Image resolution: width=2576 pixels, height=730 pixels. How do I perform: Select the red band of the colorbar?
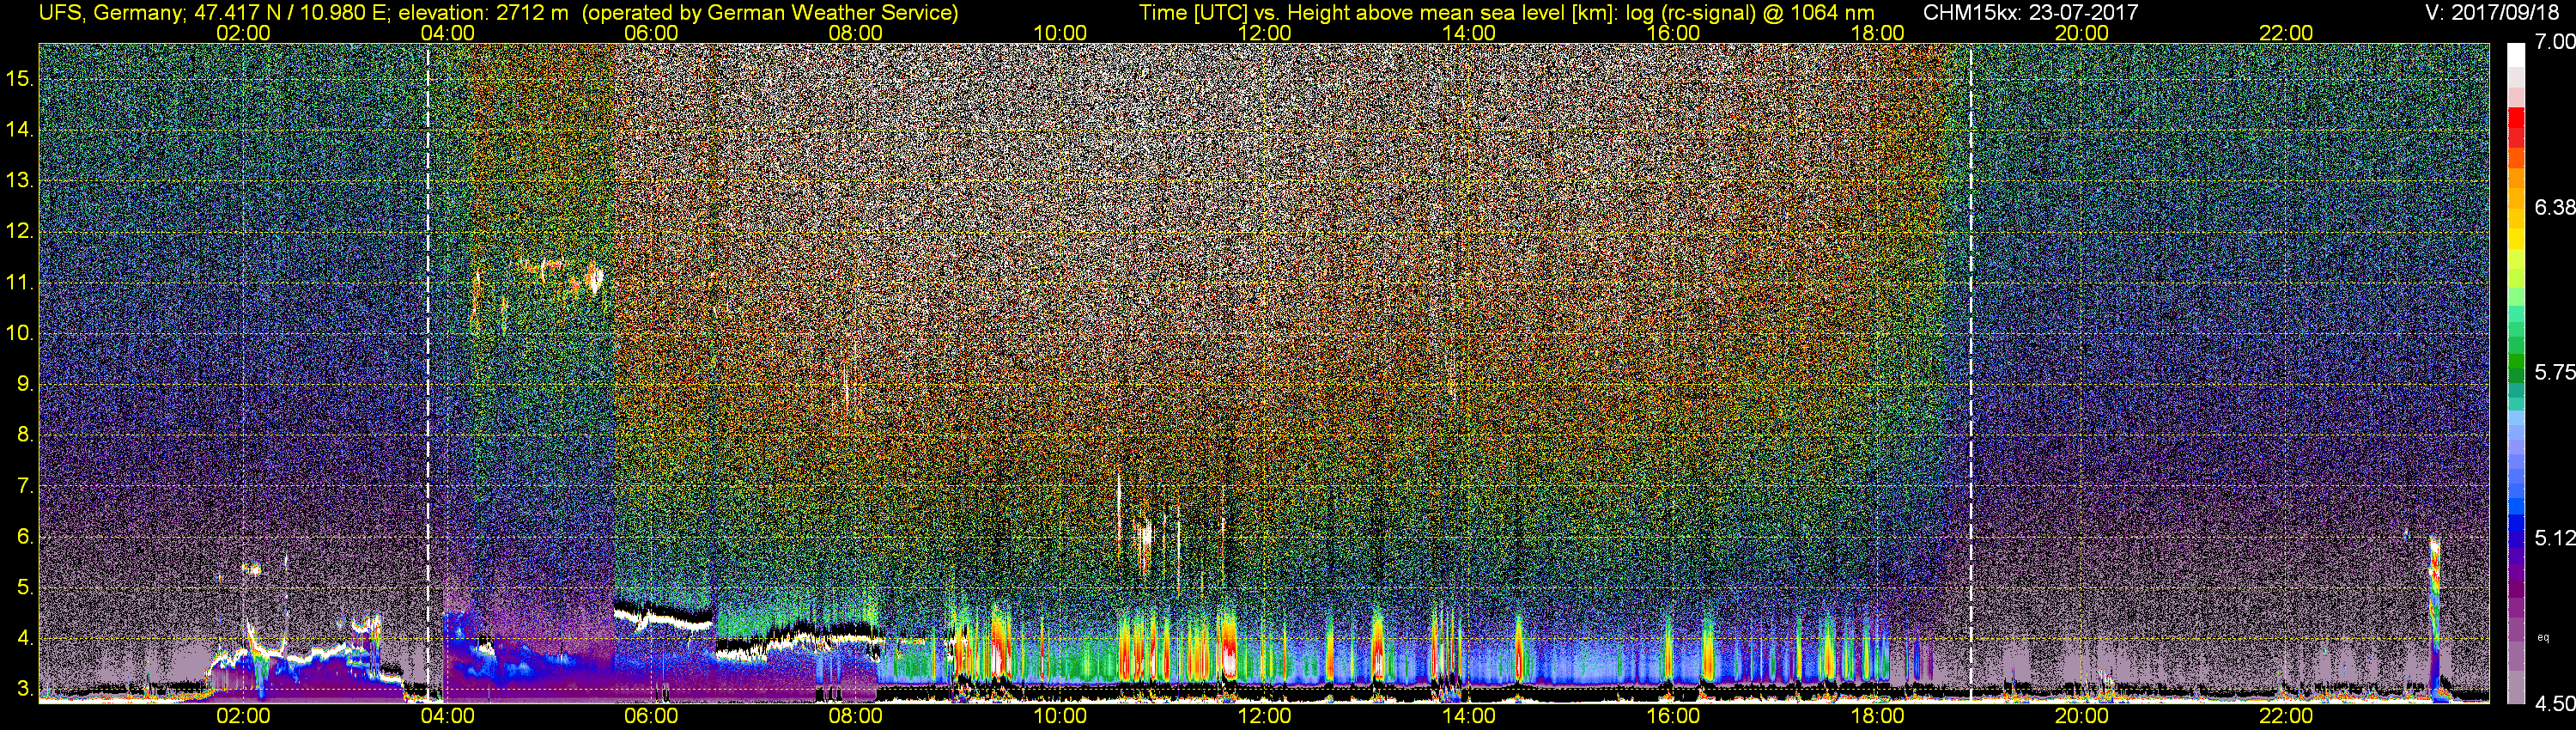click(x=2515, y=128)
